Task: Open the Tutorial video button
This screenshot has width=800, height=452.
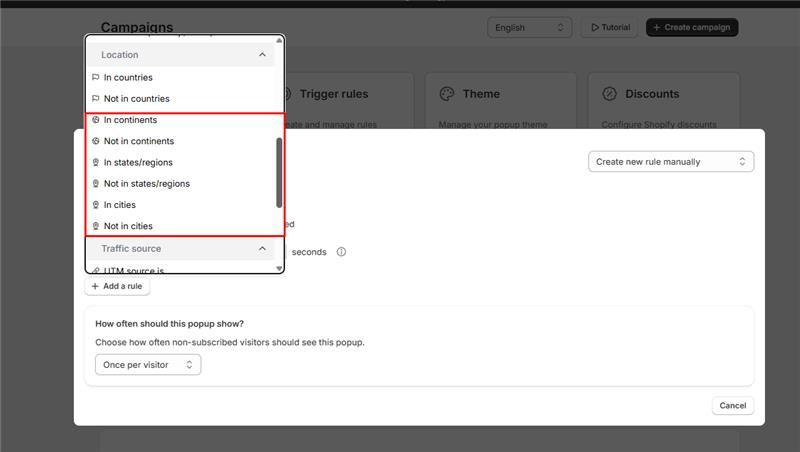Action: [610, 28]
